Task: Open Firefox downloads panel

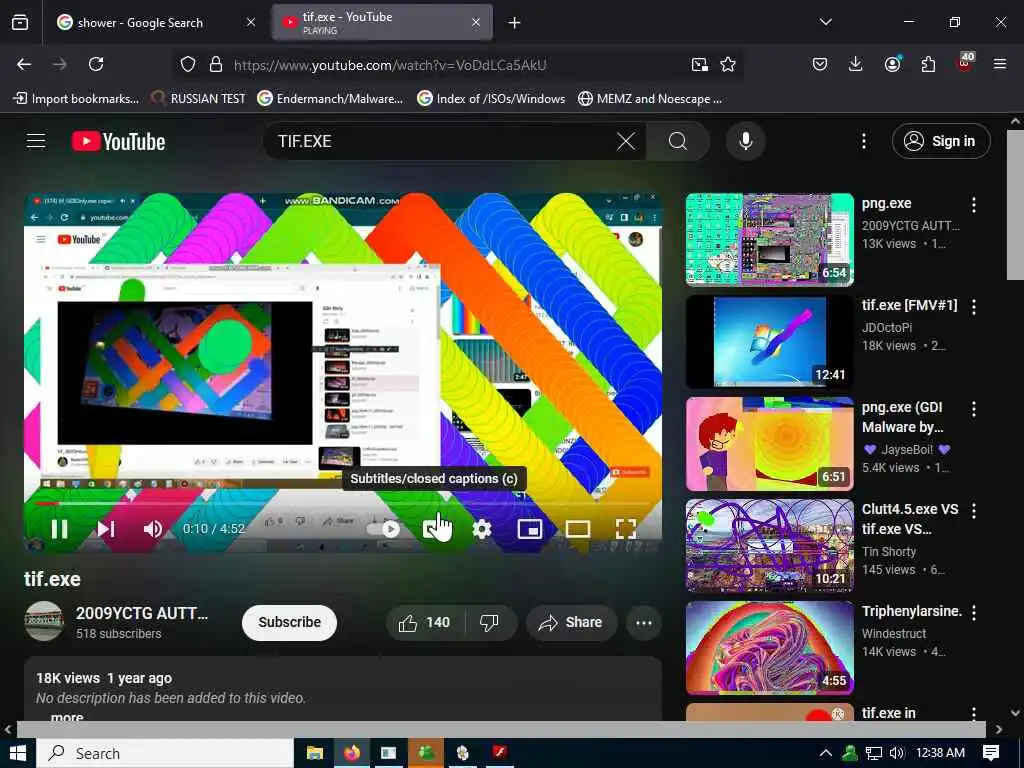Action: pyautogui.click(x=856, y=64)
